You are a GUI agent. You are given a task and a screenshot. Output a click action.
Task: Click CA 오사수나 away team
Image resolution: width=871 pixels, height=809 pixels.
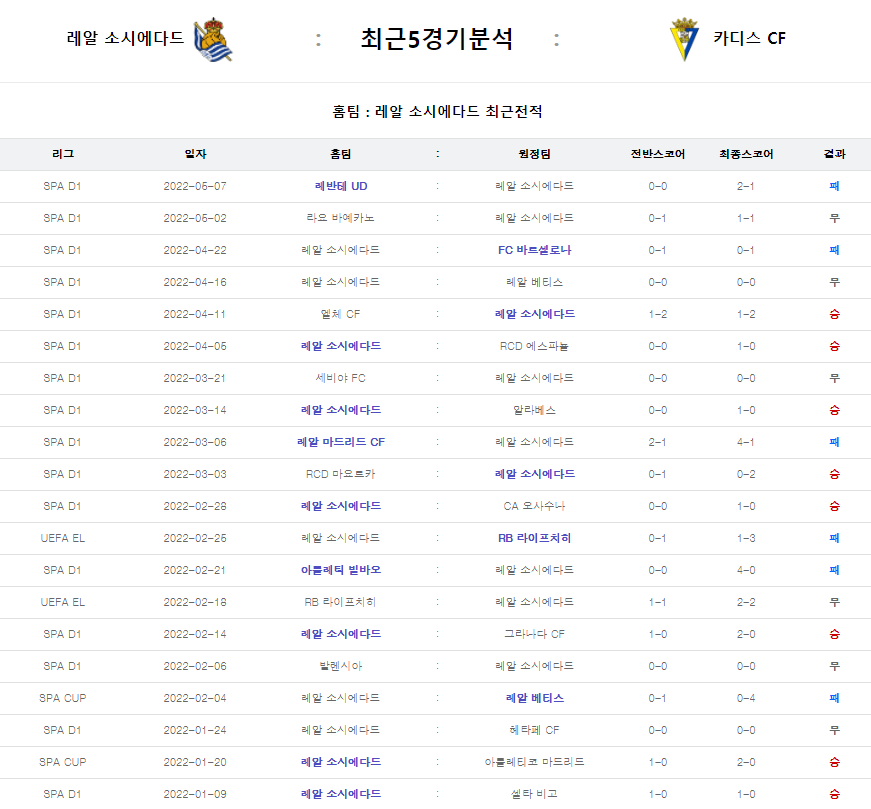pos(534,506)
